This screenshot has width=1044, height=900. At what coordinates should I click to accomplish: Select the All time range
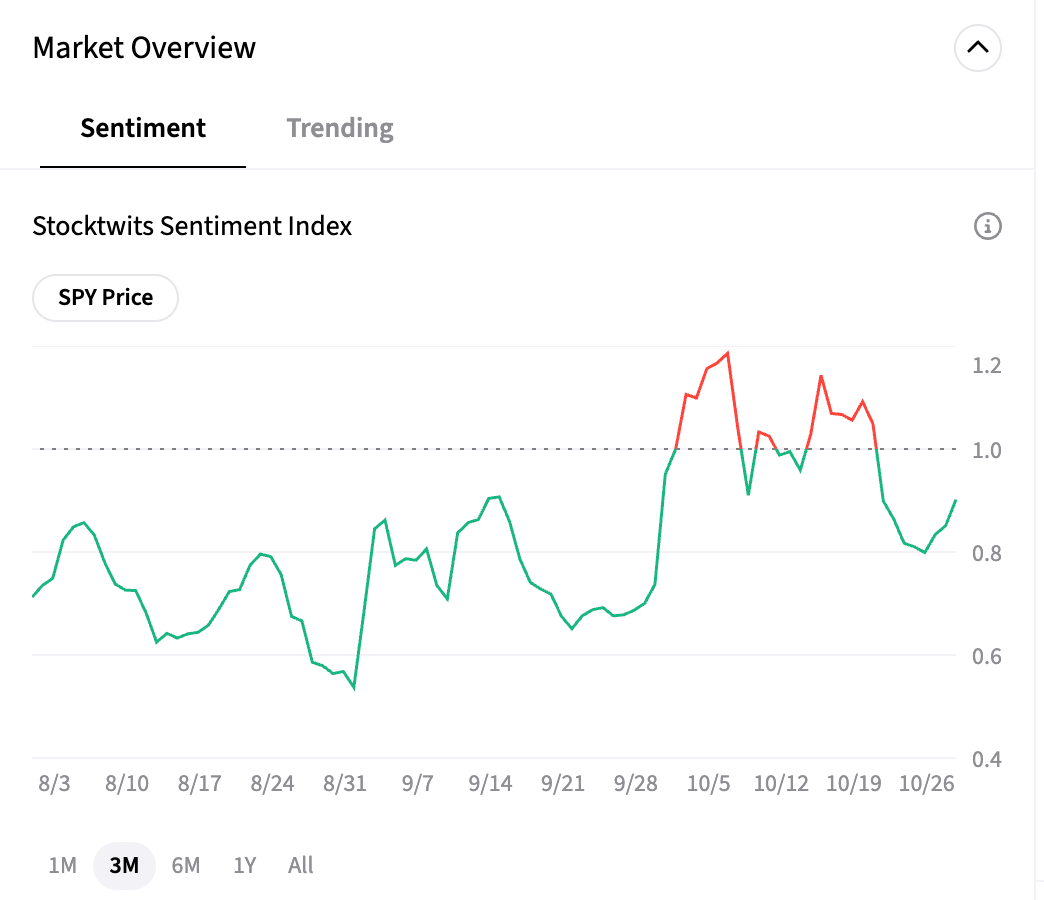point(300,865)
